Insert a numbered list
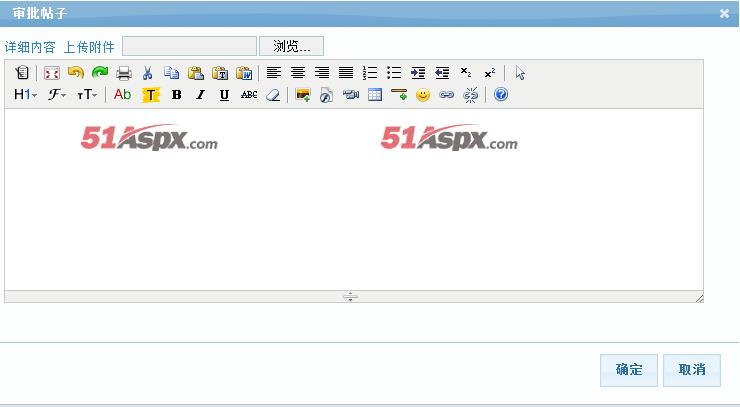 [370, 73]
